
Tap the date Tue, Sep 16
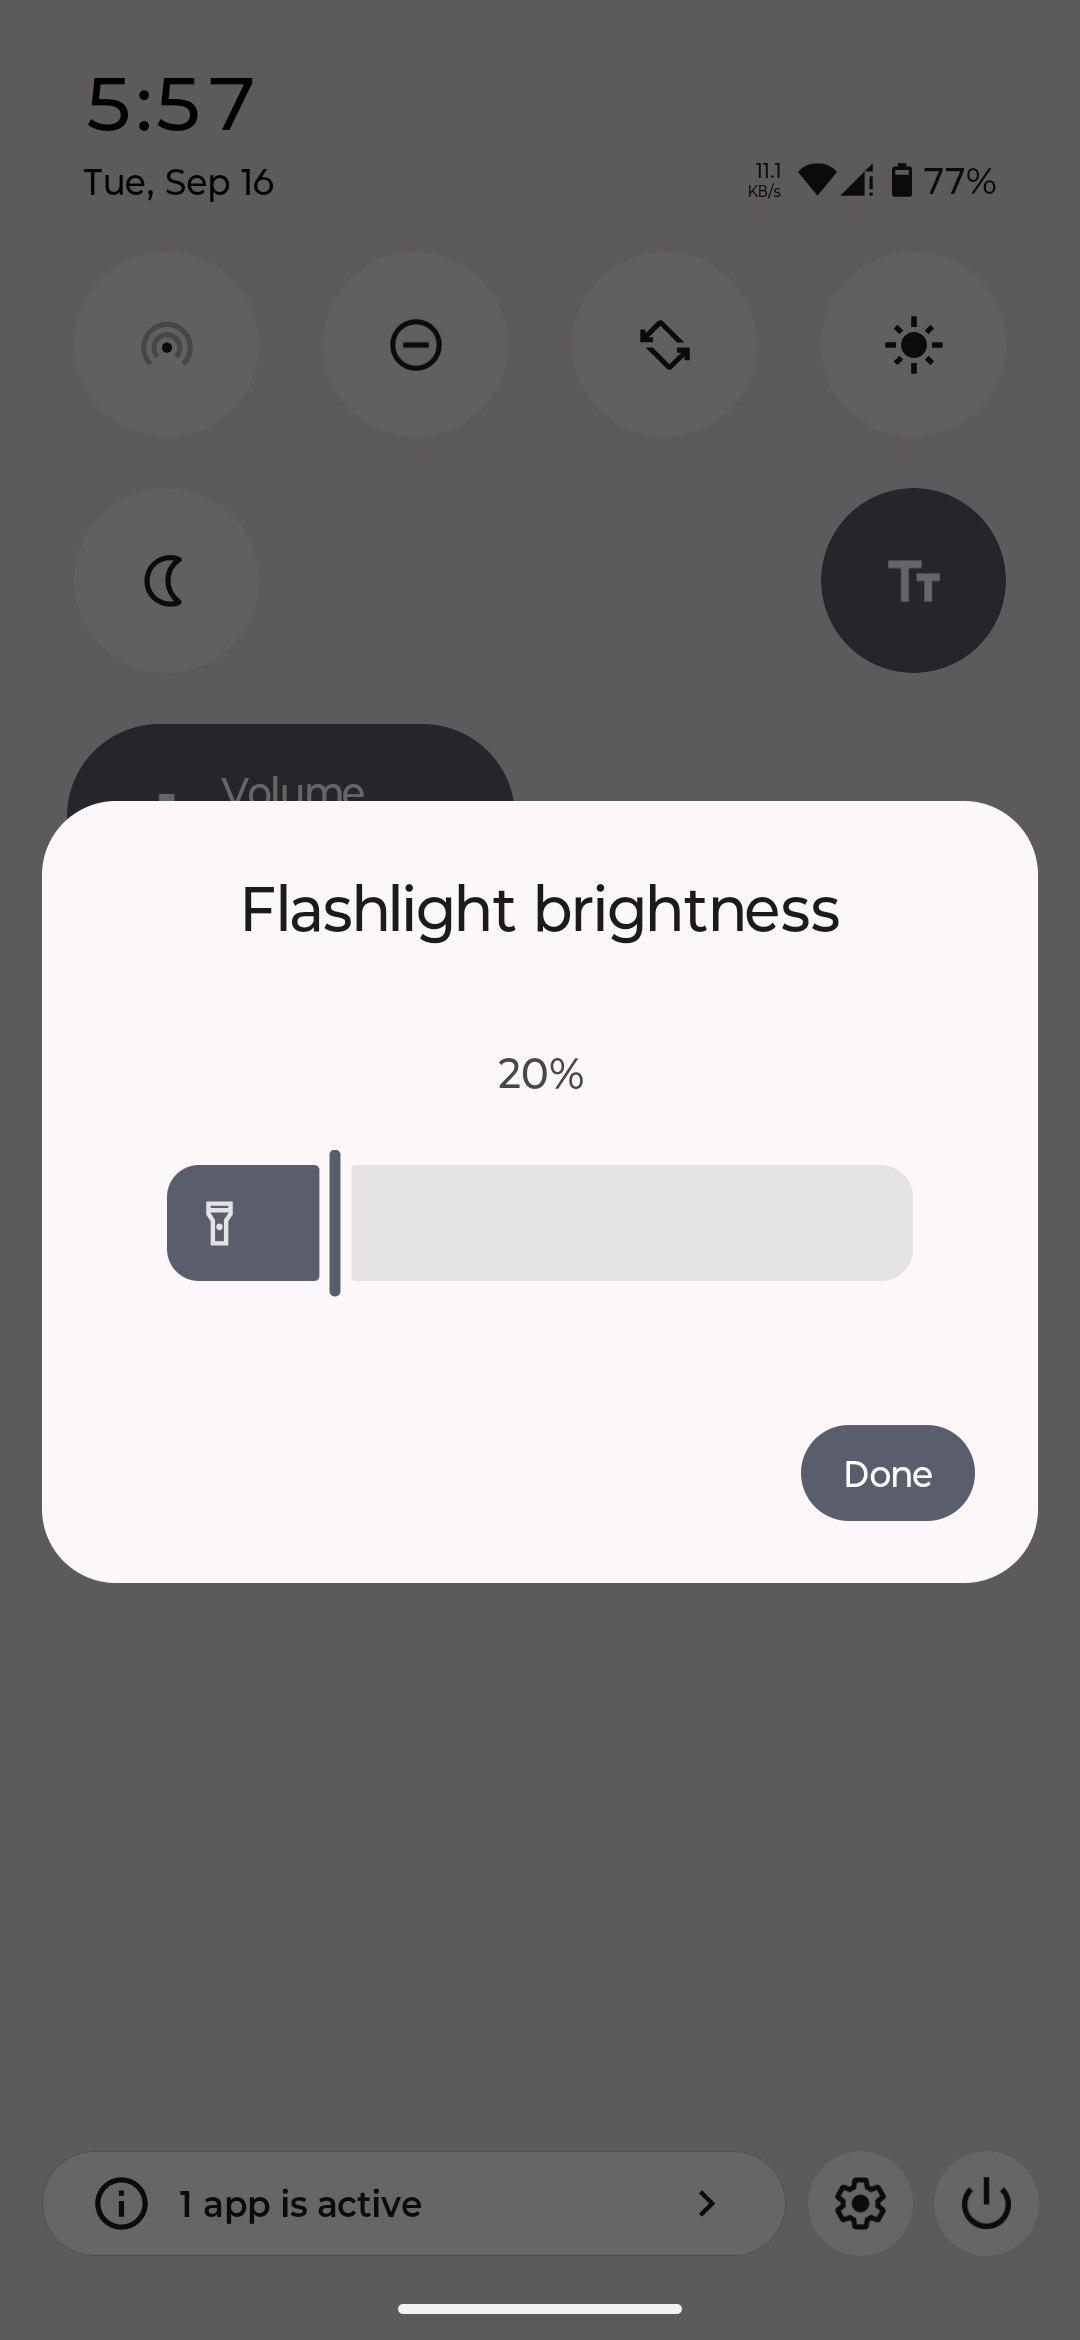coord(178,183)
